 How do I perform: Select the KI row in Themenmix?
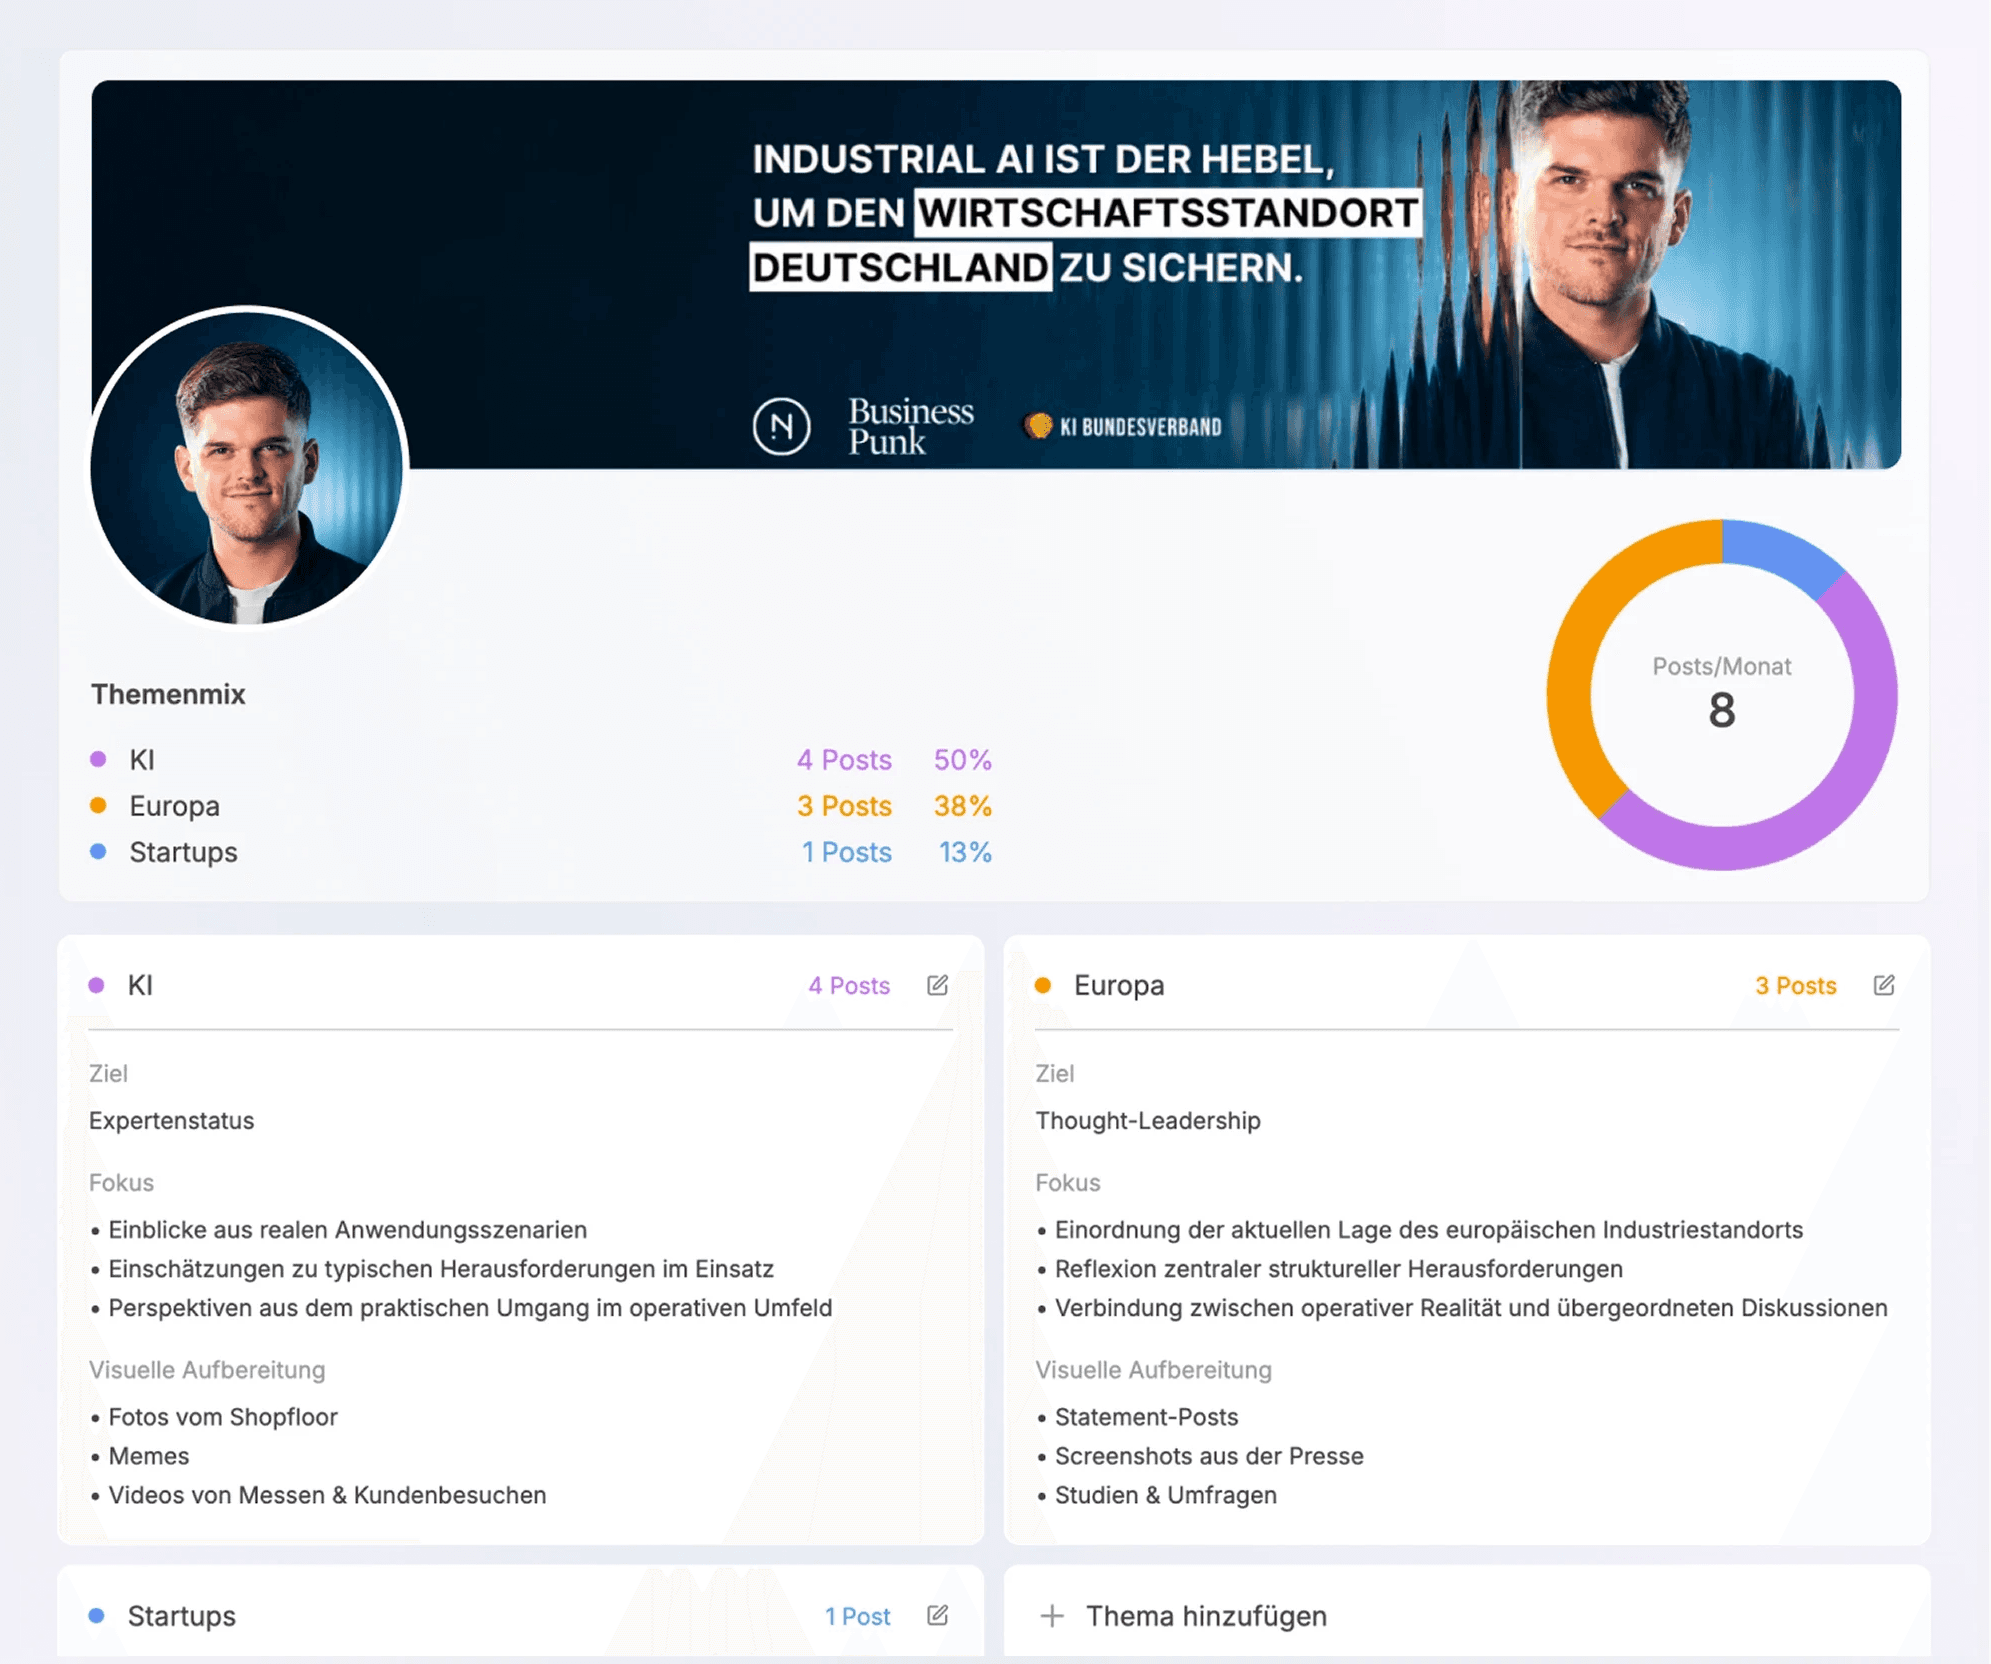tap(541, 760)
